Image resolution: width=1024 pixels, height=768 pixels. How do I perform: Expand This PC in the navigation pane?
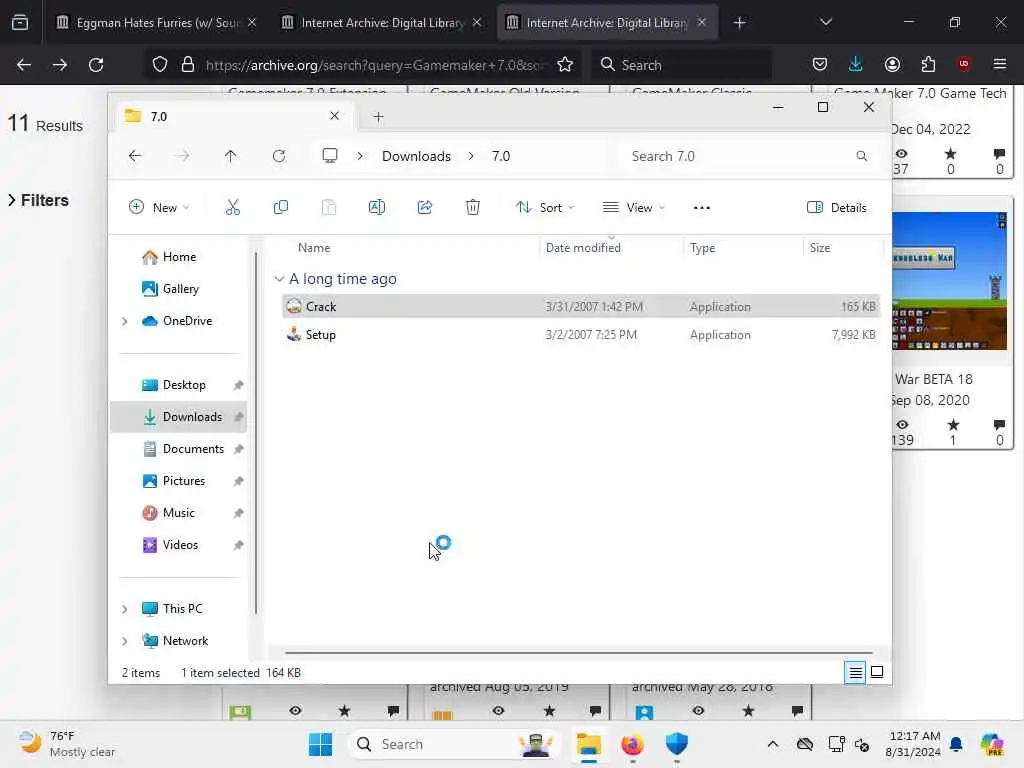(x=124, y=609)
